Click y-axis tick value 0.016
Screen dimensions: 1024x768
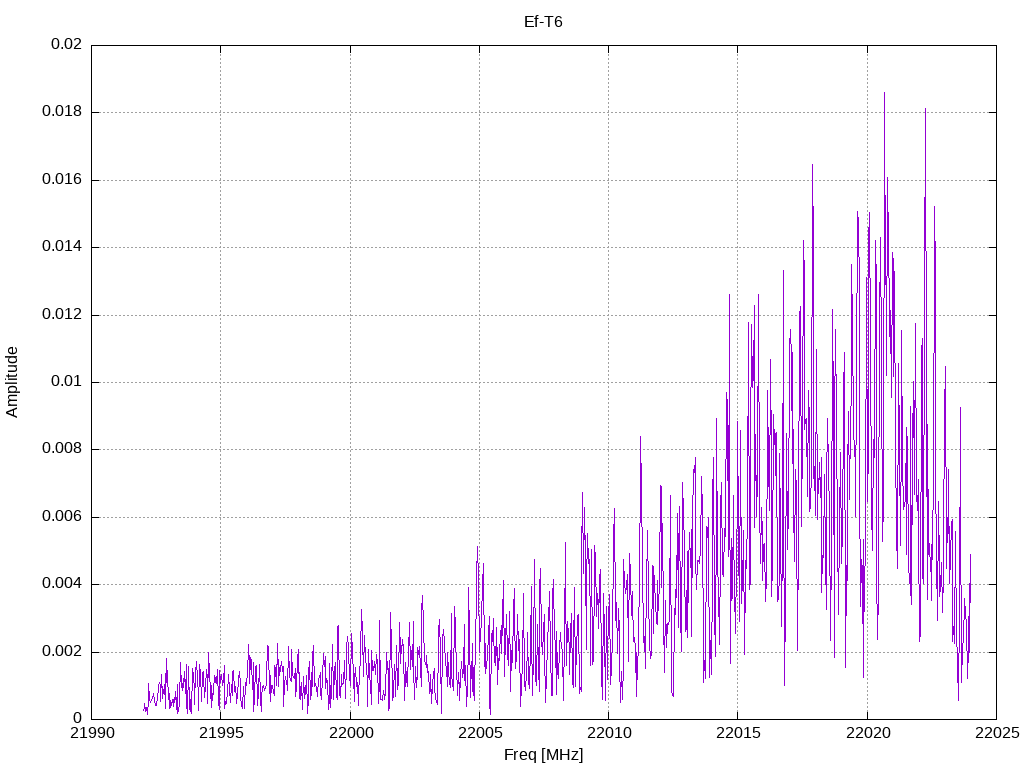point(63,180)
